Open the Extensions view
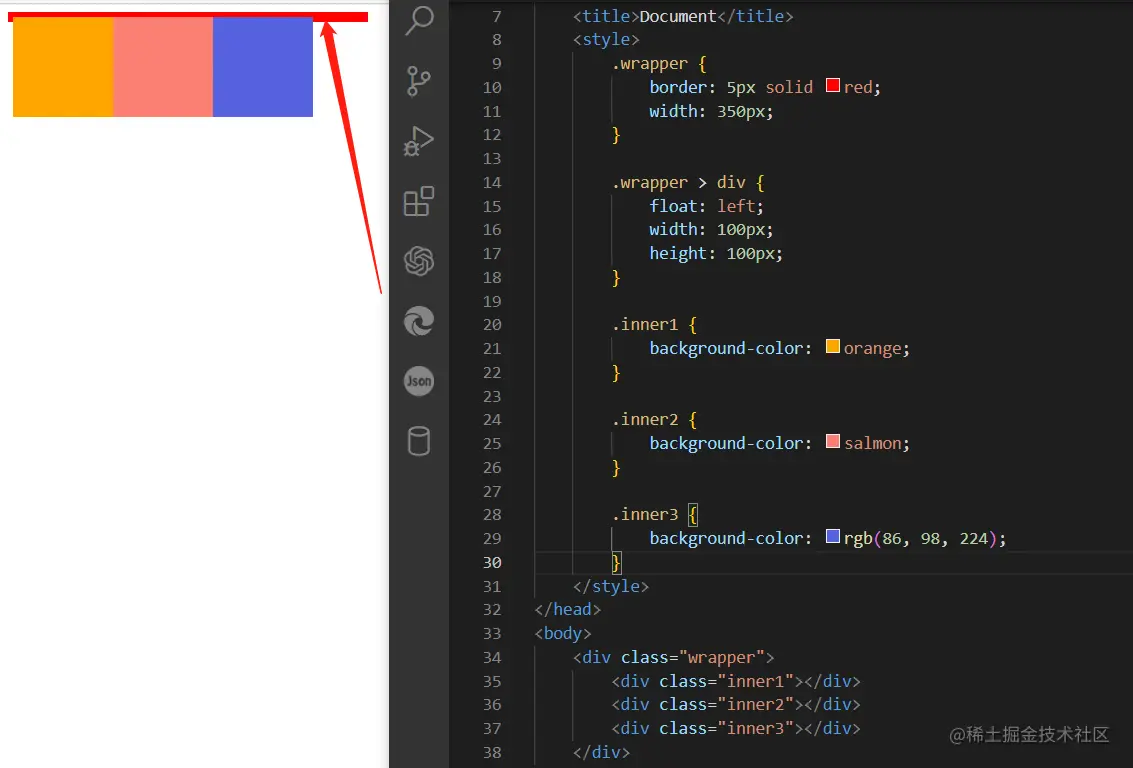The width and height of the screenshot is (1133, 768). click(x=419, y=201)
